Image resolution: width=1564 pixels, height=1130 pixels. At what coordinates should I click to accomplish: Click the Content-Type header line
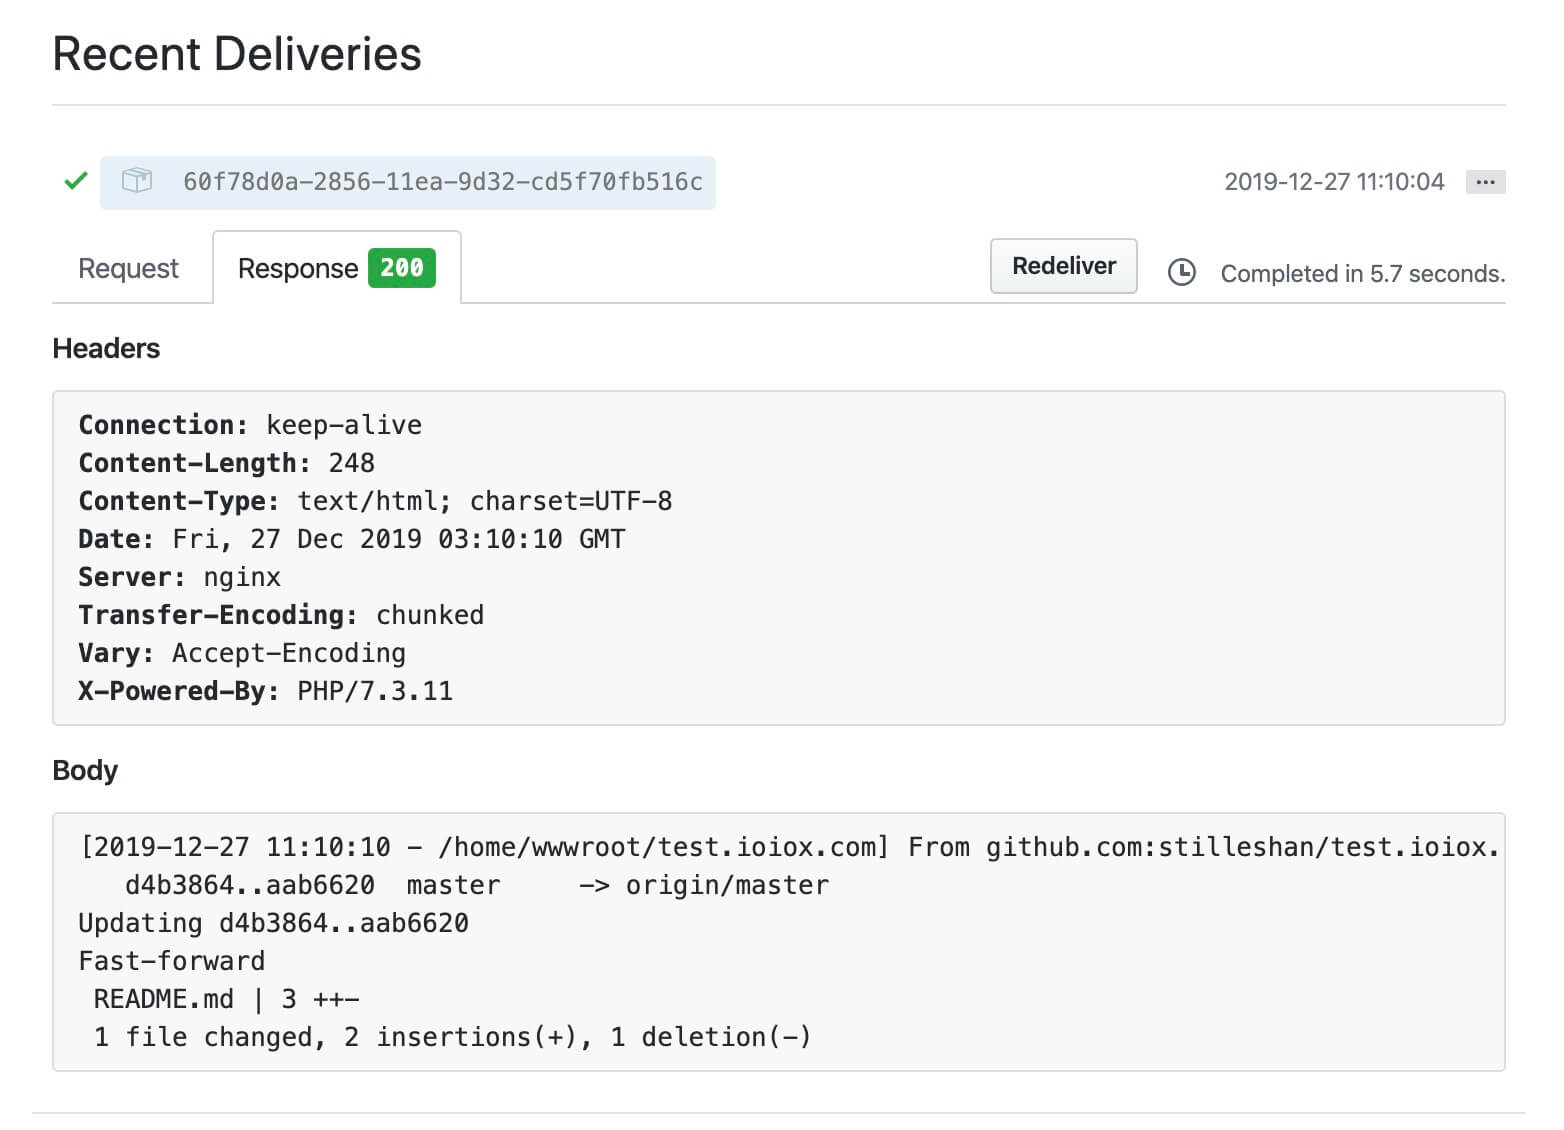click(x=375, y=501)
